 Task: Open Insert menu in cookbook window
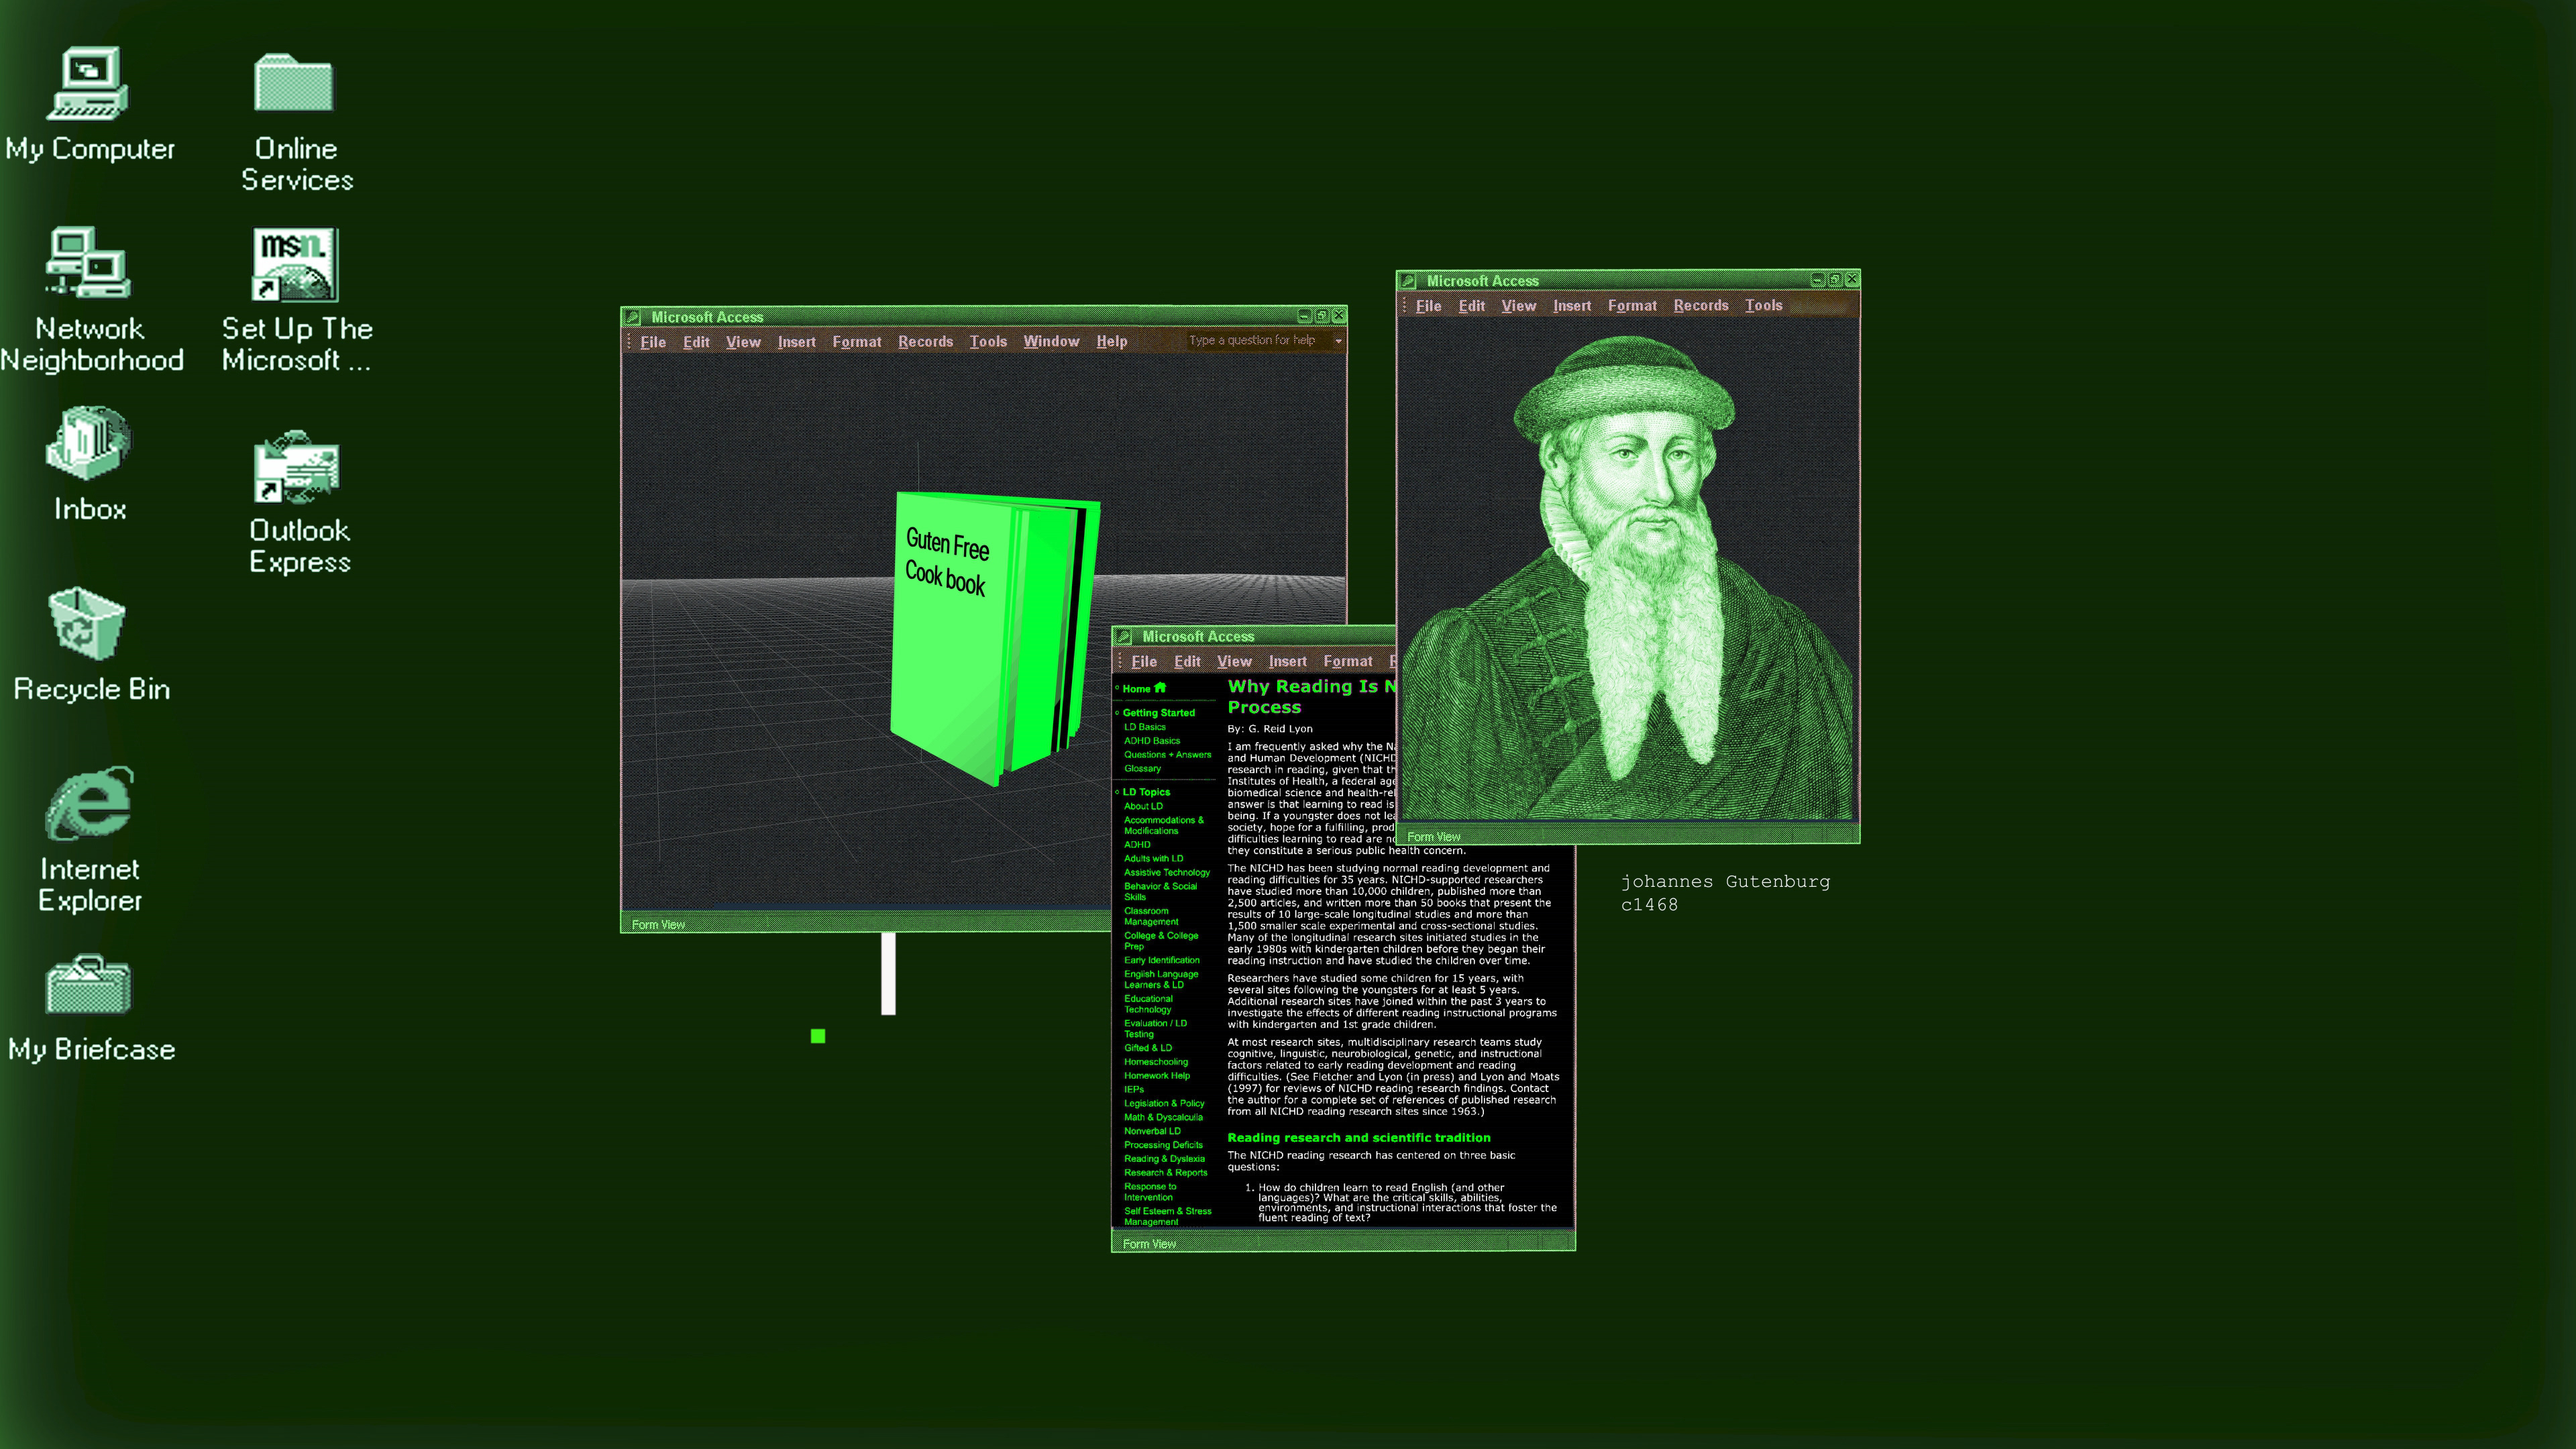pos(797,342)
